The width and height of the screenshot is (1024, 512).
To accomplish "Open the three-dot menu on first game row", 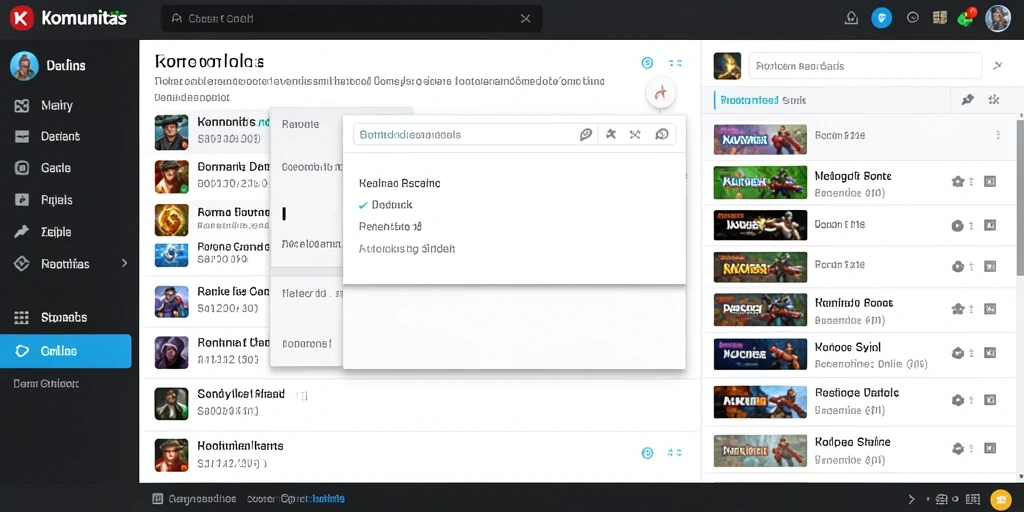I will [998, 135].
